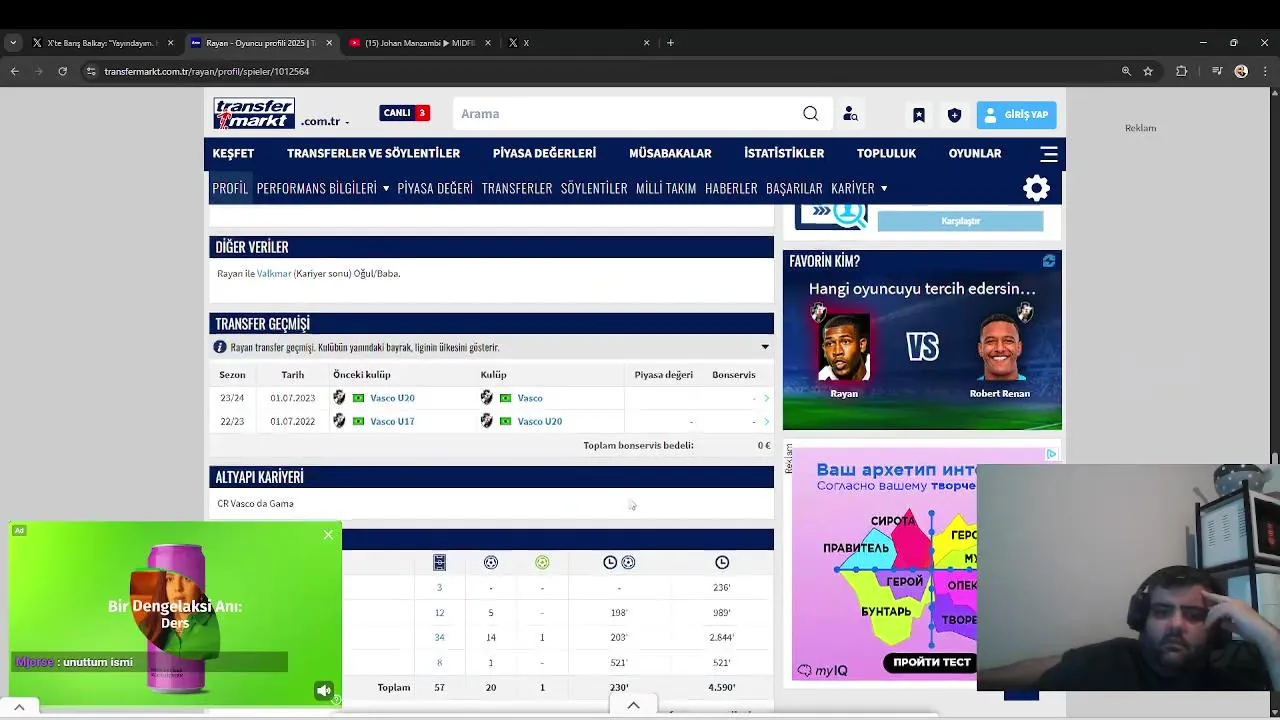This screenshot has width=1280, height=720.
Task: Open the Chrome profile avatar
Action: (1241, 71)
